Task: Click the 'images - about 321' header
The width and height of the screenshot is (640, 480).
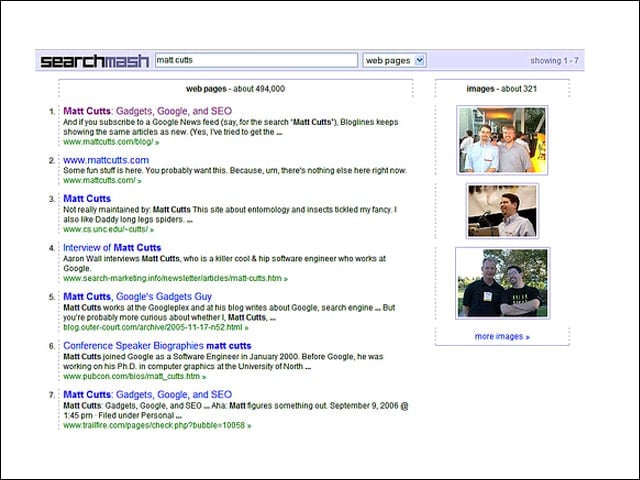Action: [x=502, y=89]
